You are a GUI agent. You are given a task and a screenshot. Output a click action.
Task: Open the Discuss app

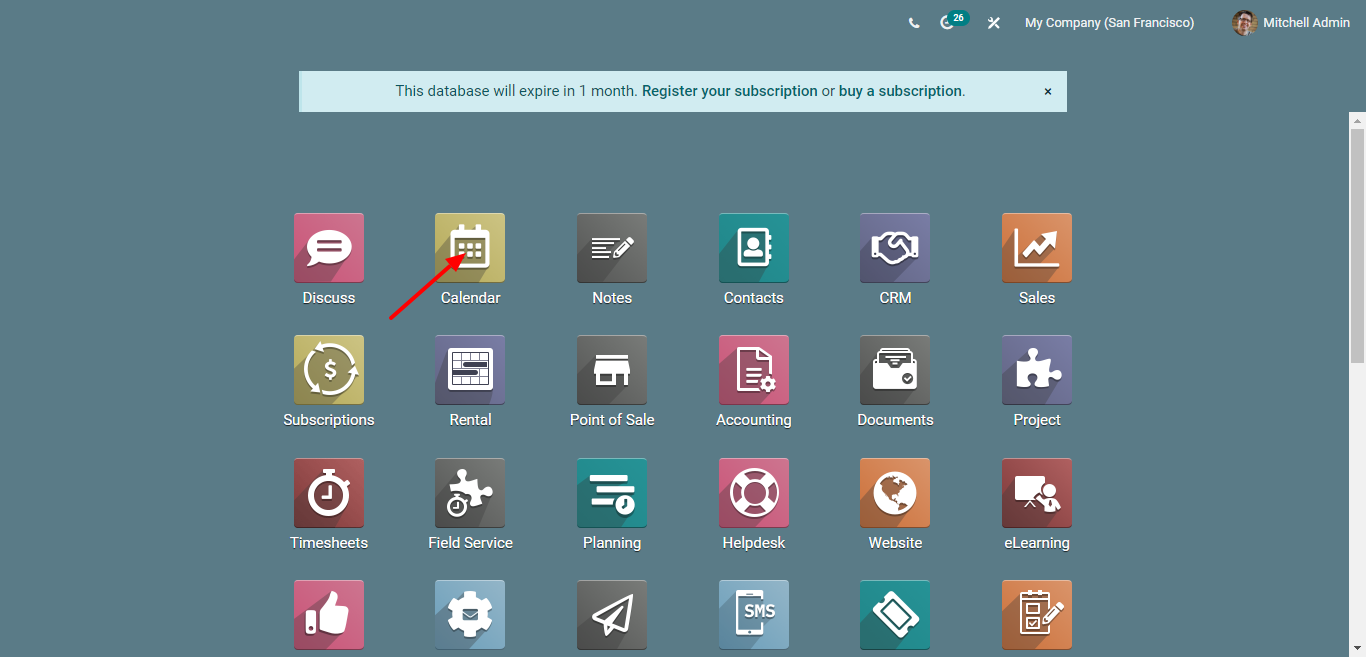click(328, 248)
